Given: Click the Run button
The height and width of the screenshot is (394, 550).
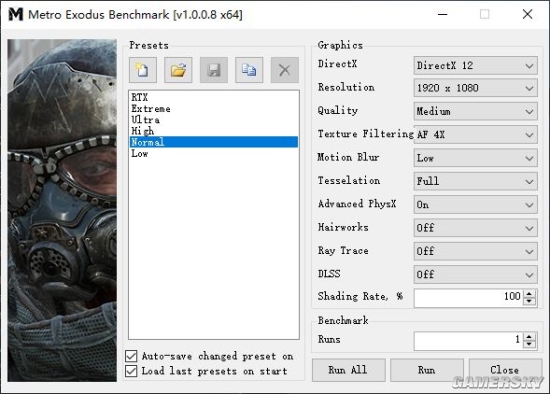Looking at the screenshot, I should click(427, 370).
